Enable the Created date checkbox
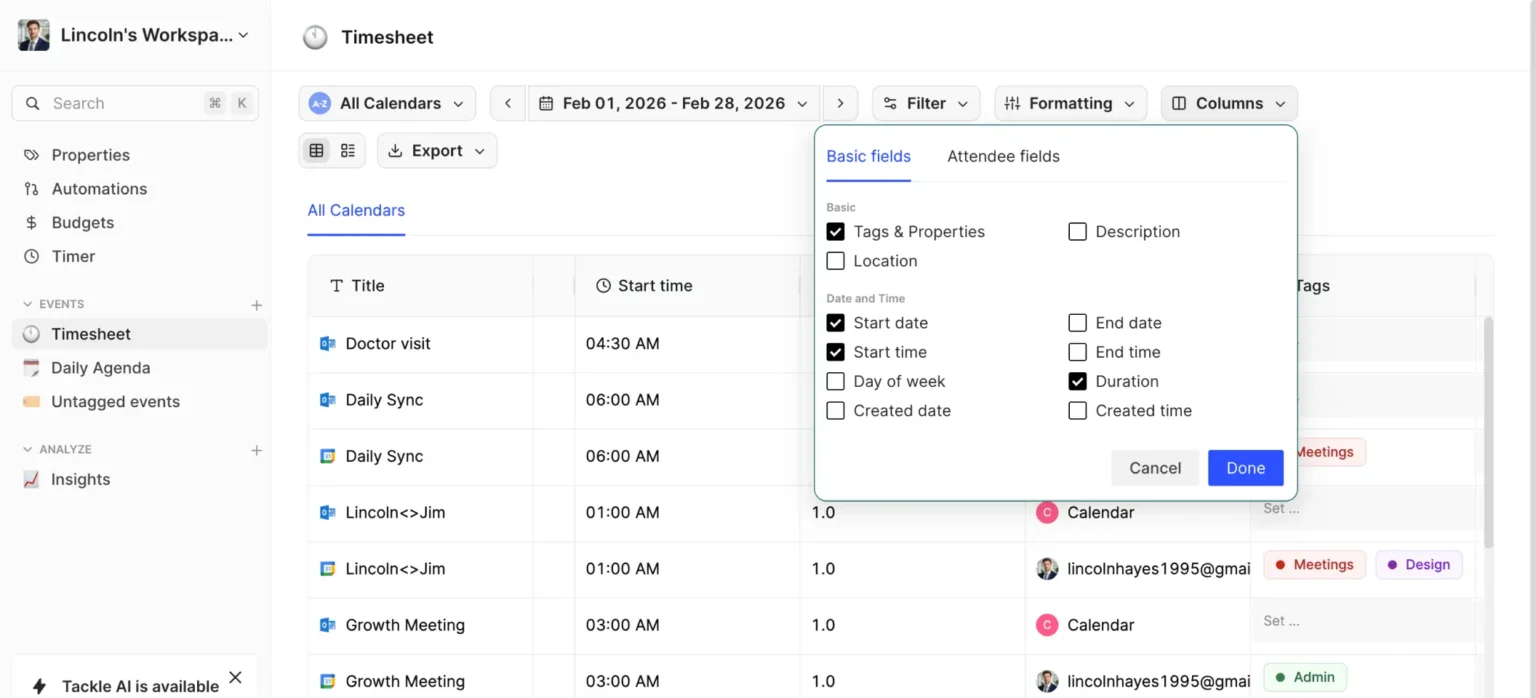Screen dimensions: 1536x698 tap(836, 411)
